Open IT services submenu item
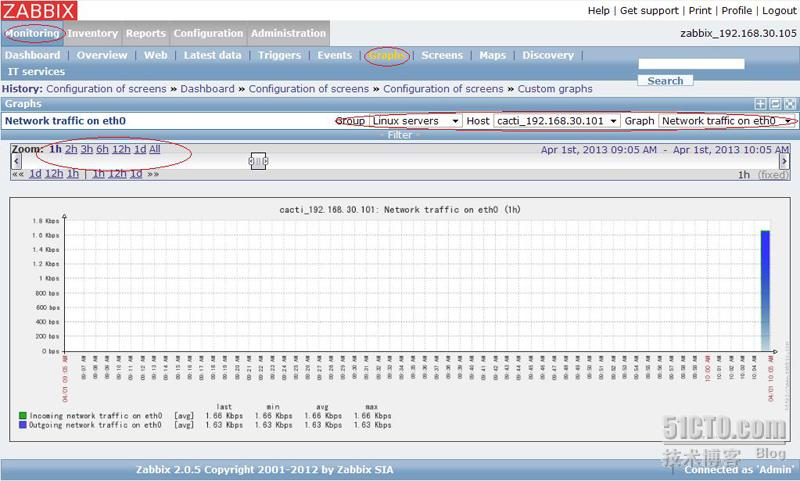 pyautogui.click(x=36, y=72)
